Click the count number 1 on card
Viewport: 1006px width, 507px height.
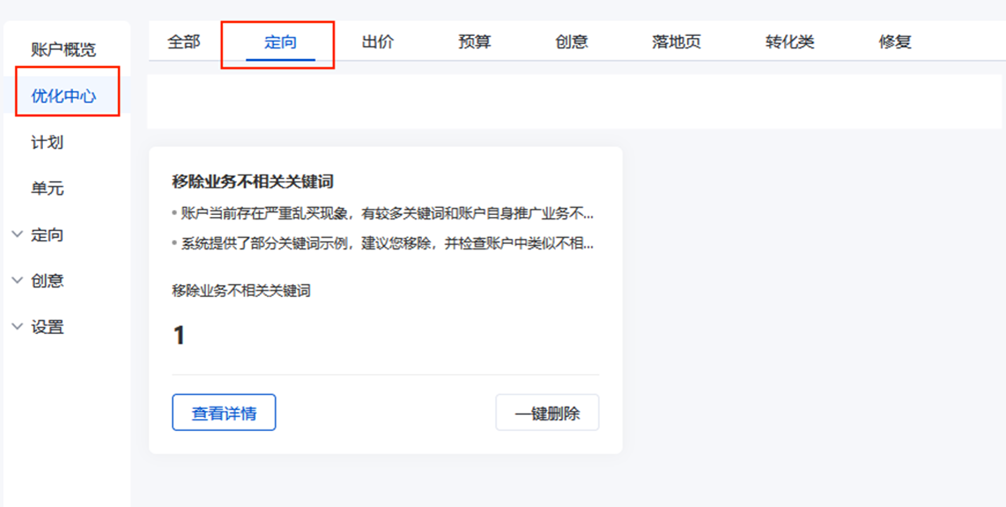click(179, 336)
